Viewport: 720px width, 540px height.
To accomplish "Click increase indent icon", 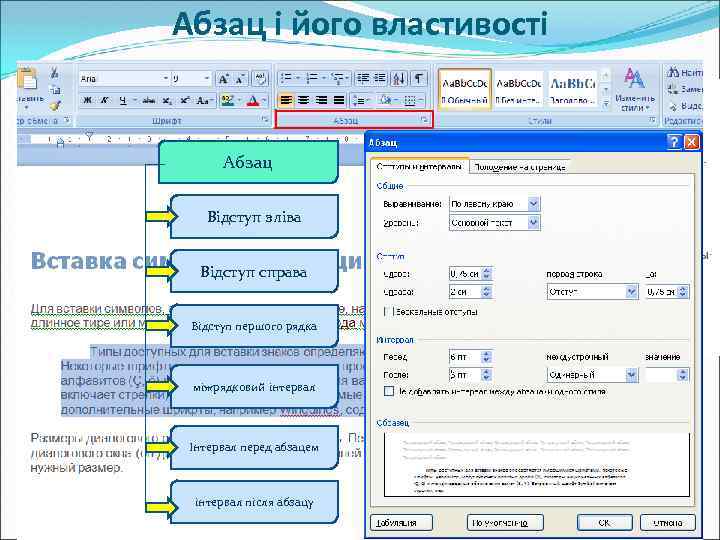I will 379,78.
